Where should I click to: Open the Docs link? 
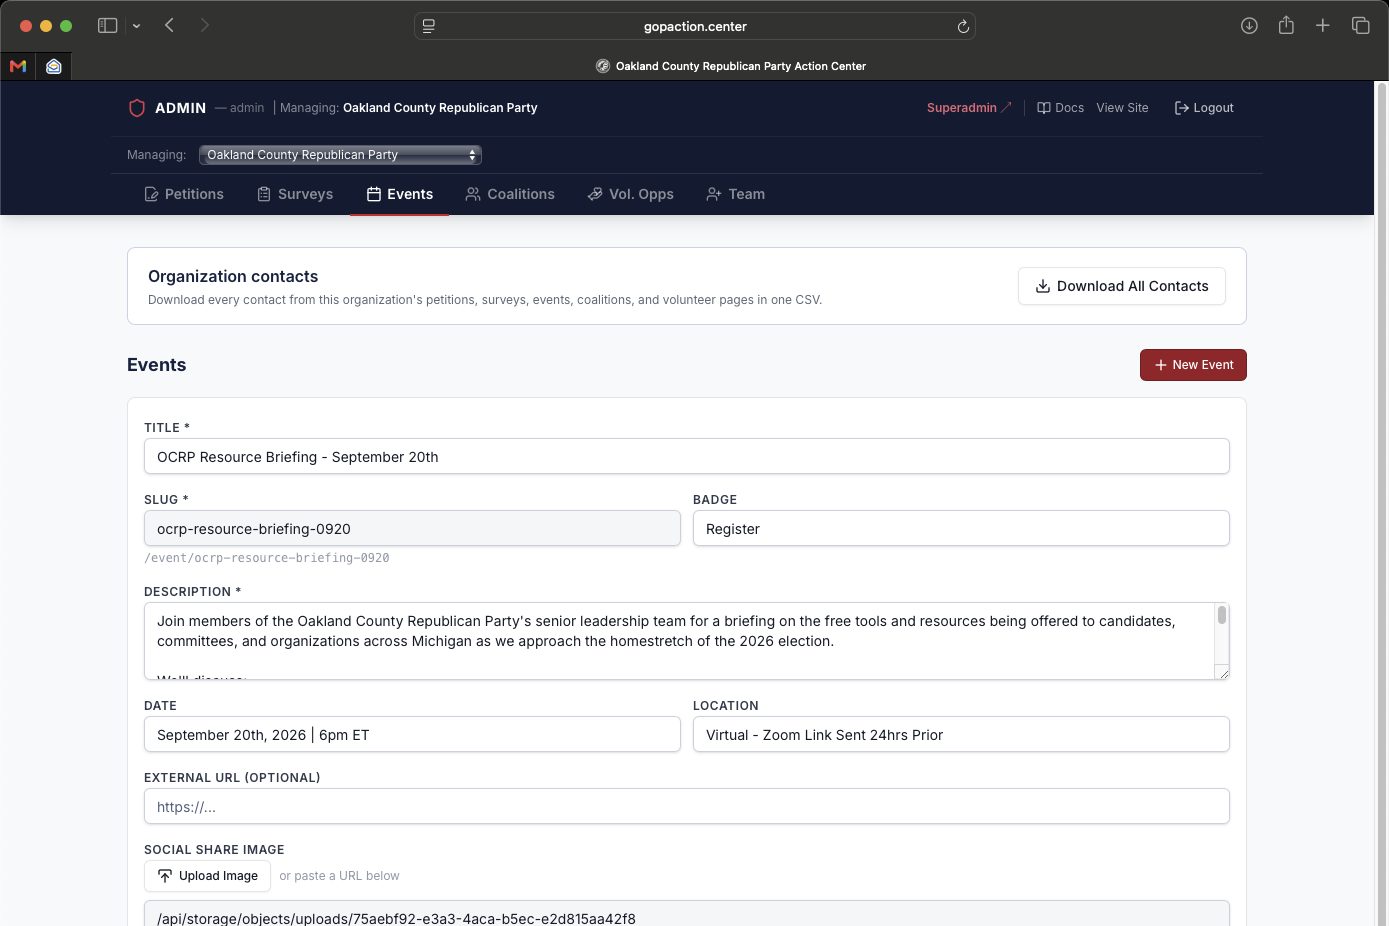click(x=1060, y=108)
